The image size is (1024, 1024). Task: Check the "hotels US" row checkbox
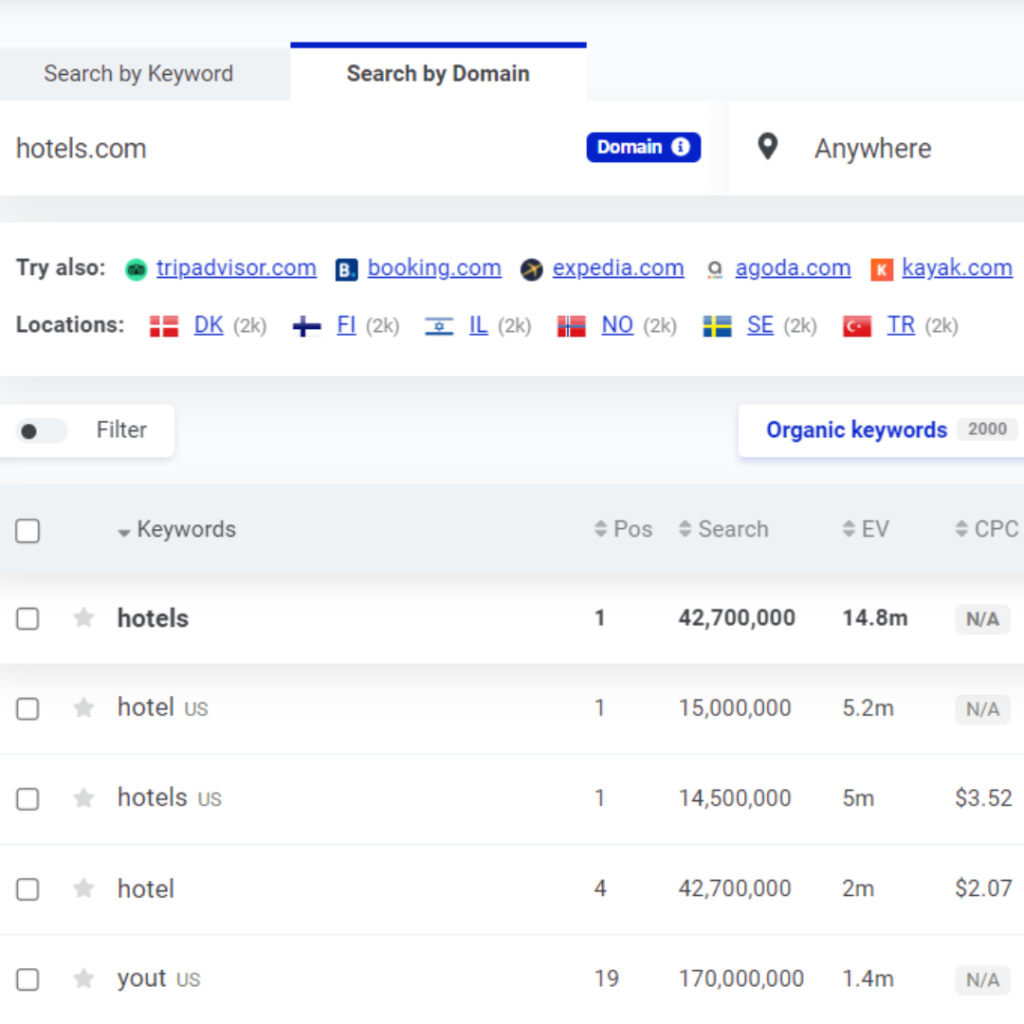tap(27, 799)
